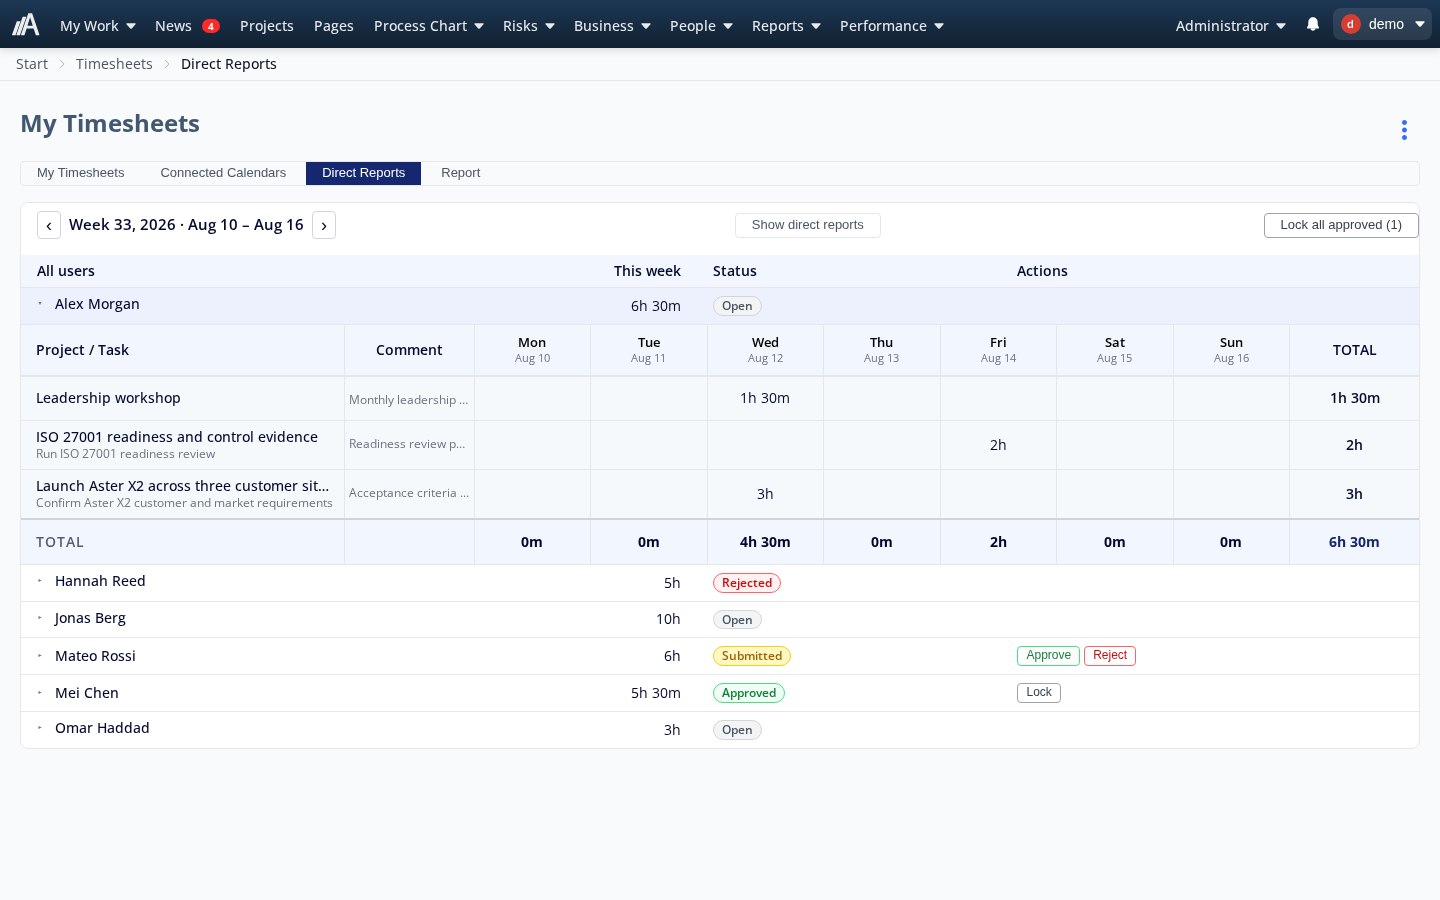Click the Leadership workshop task name
This screenshot has height=900, width=1440.
108,398
